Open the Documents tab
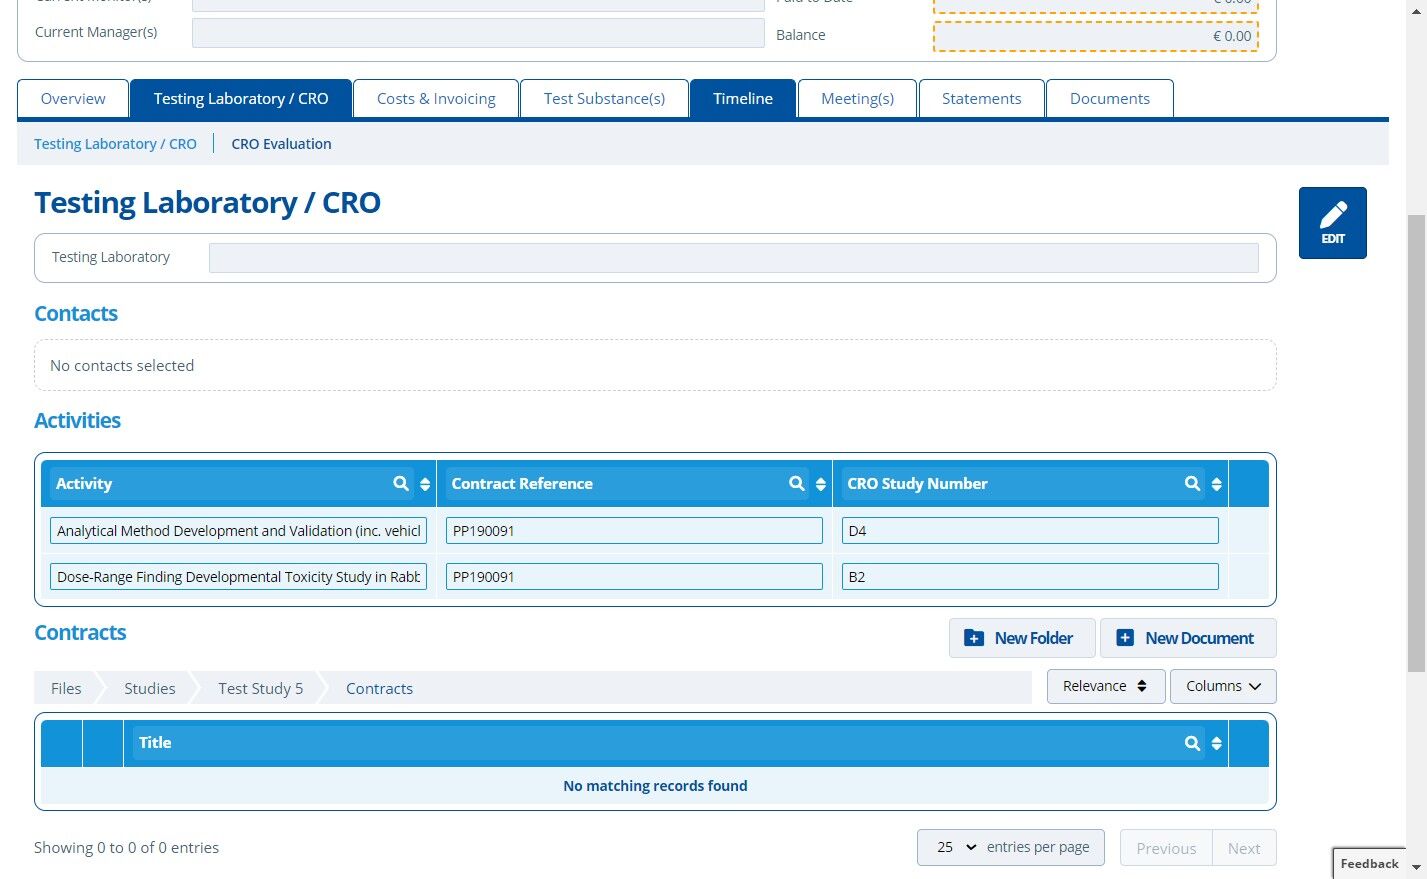The width and height of the screenshot is (1427, 879). (x=1109, y=99)
